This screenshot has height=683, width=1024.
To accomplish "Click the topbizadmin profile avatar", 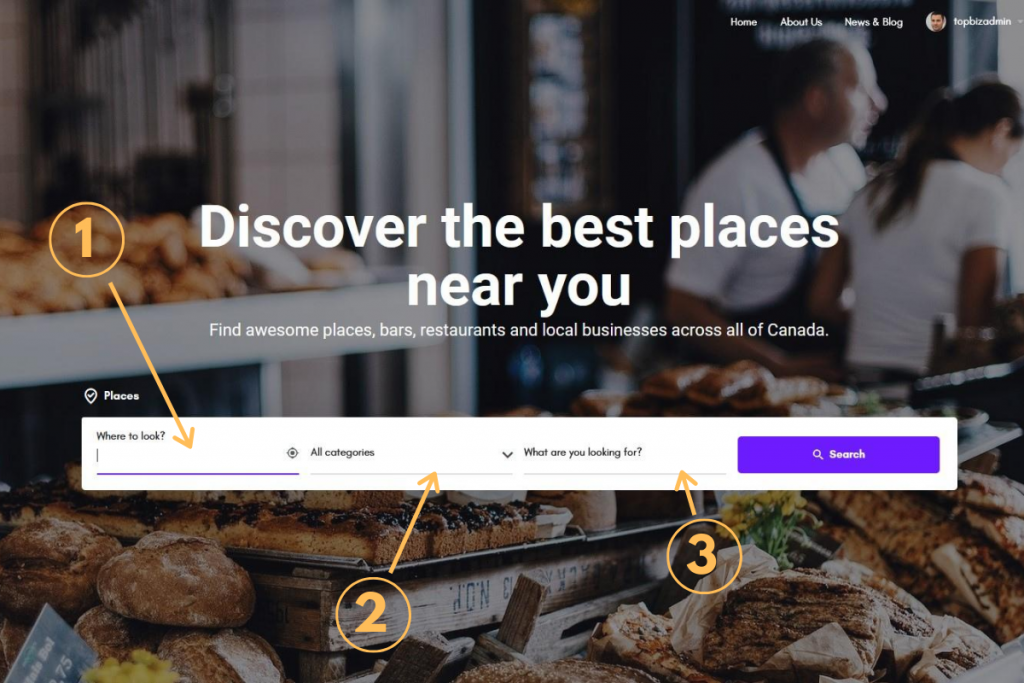I will [x=935, y=22].
